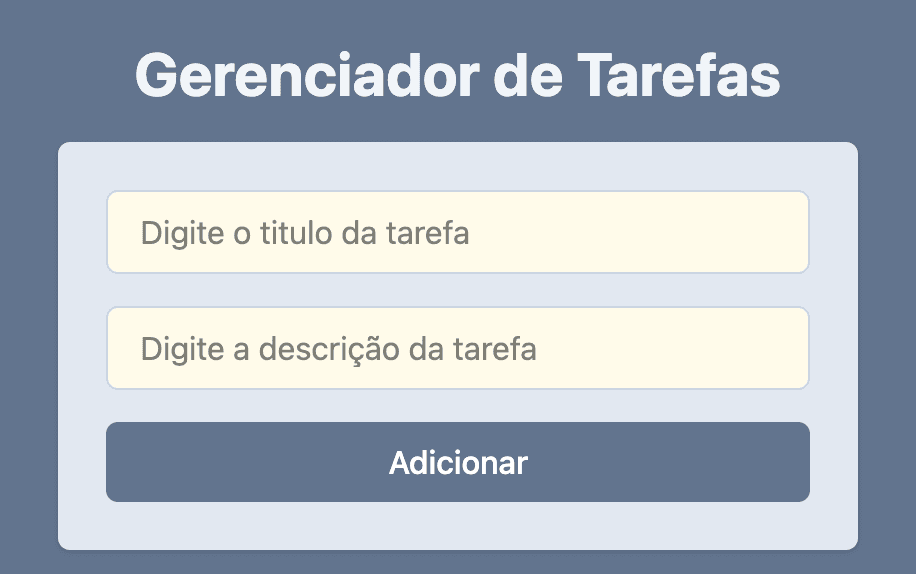The height and width of the screenshot is (574, 916).
Task: Click the placeholder 'Digite o titulo da tarefa'
Action: pos(304,234)
